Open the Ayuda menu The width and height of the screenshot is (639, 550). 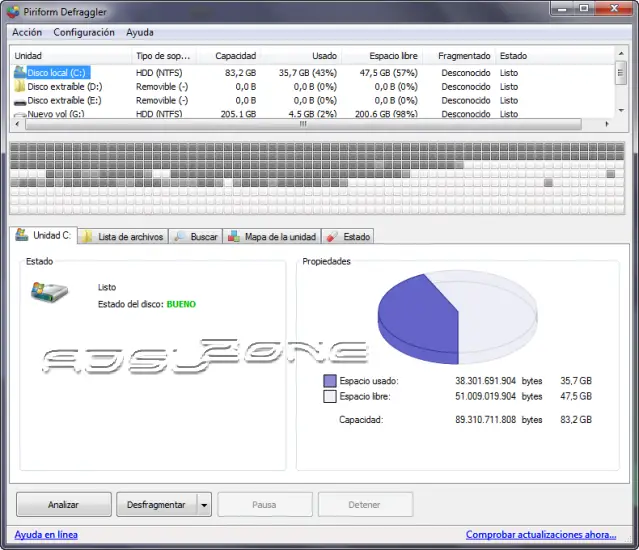click(140, 32)
